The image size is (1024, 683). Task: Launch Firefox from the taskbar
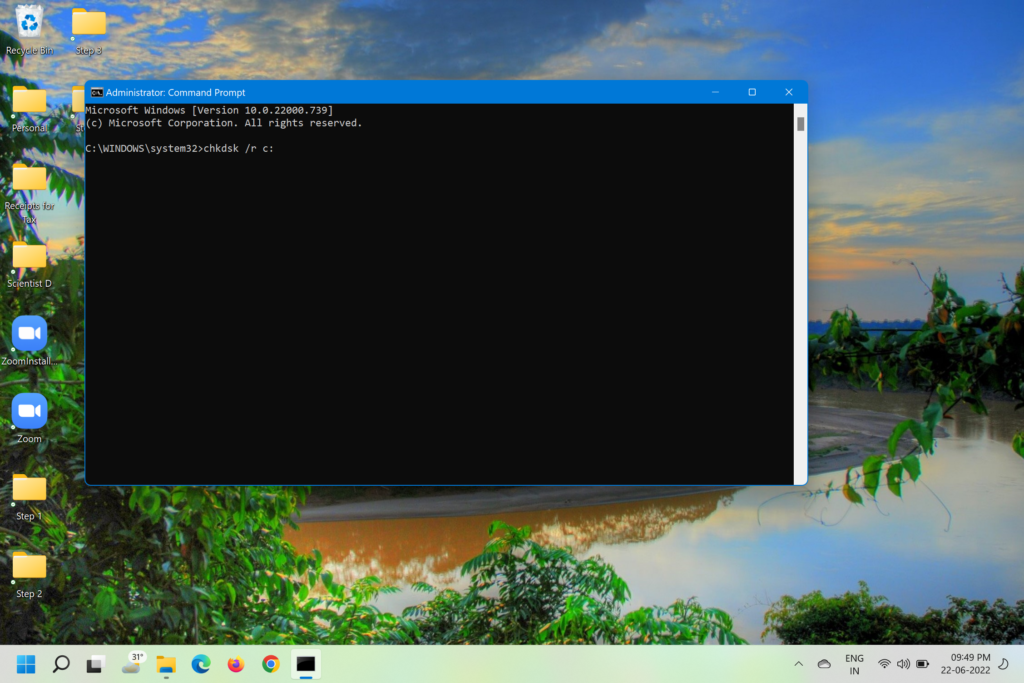236,664
